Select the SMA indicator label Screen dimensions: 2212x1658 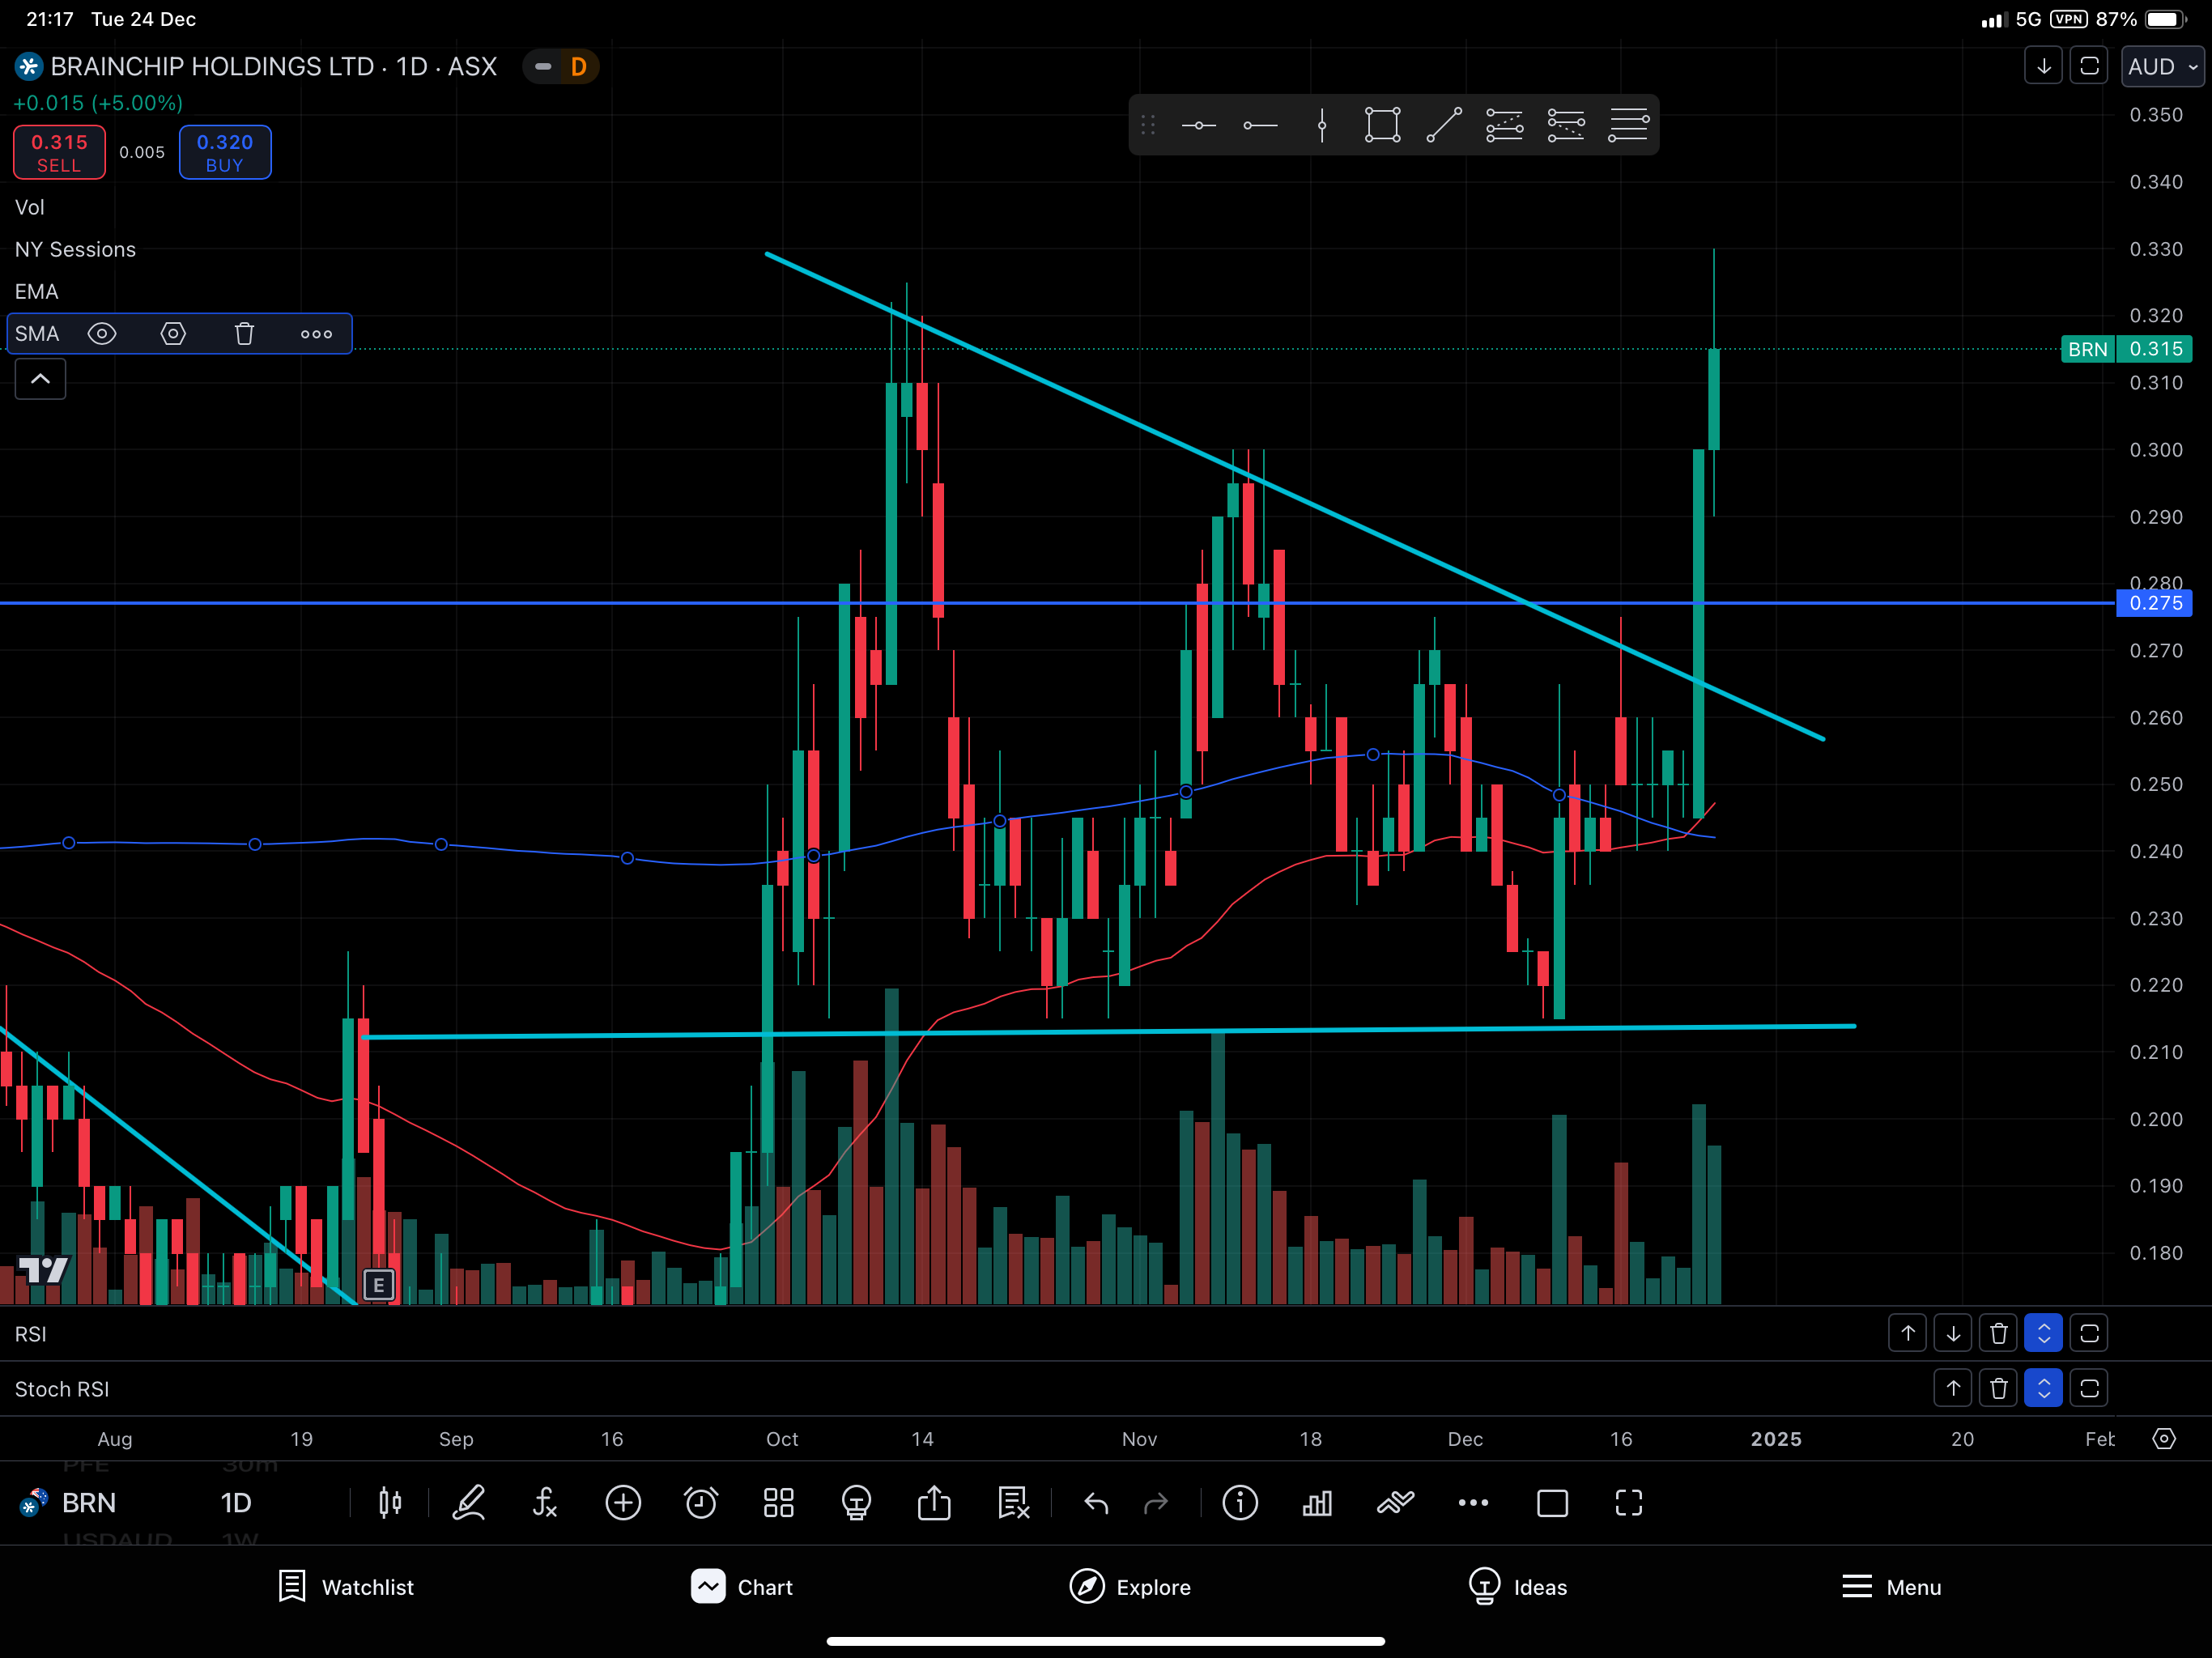[x=37, y=334]
